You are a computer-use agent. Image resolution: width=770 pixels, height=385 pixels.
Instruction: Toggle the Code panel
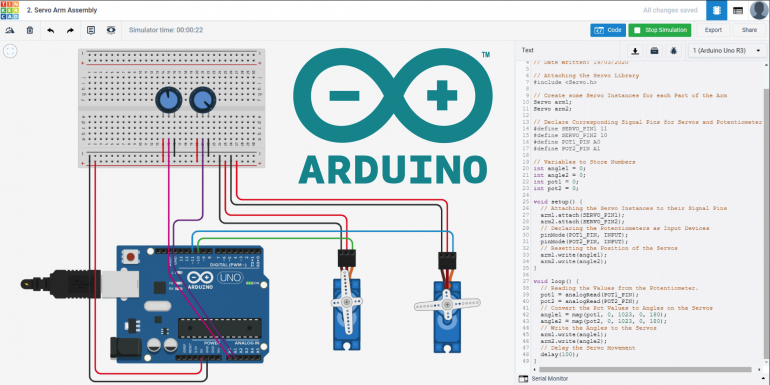[x=608, y=30]
